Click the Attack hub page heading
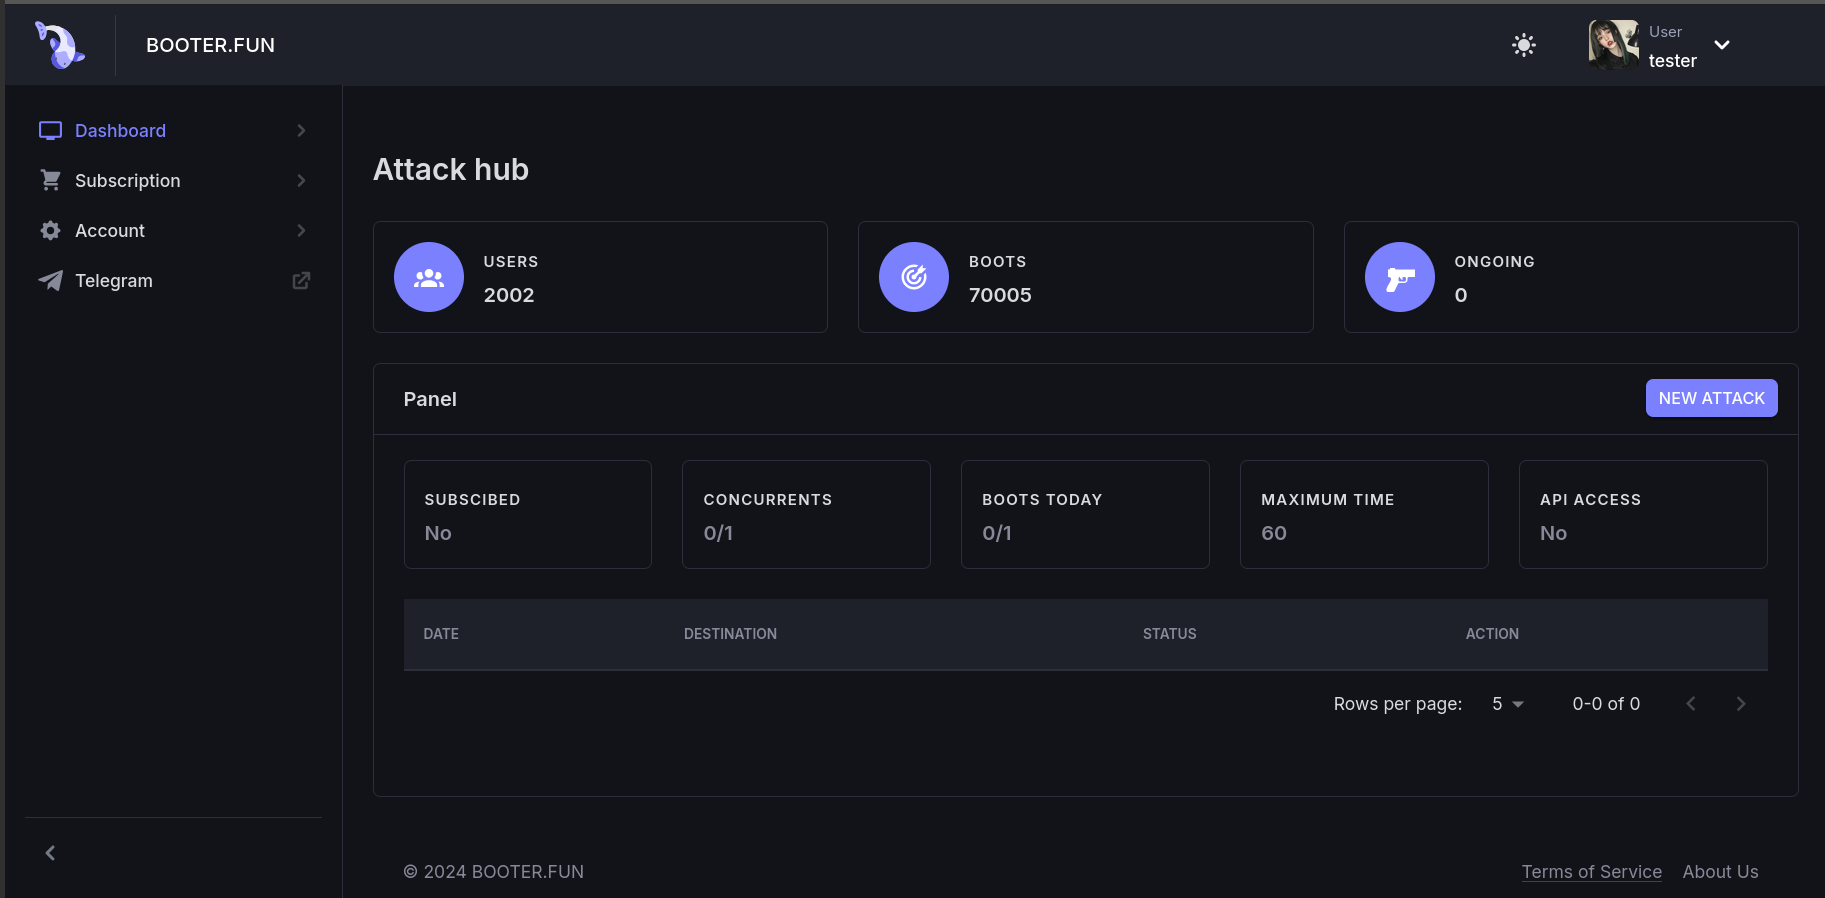 [x=451, y=170]
